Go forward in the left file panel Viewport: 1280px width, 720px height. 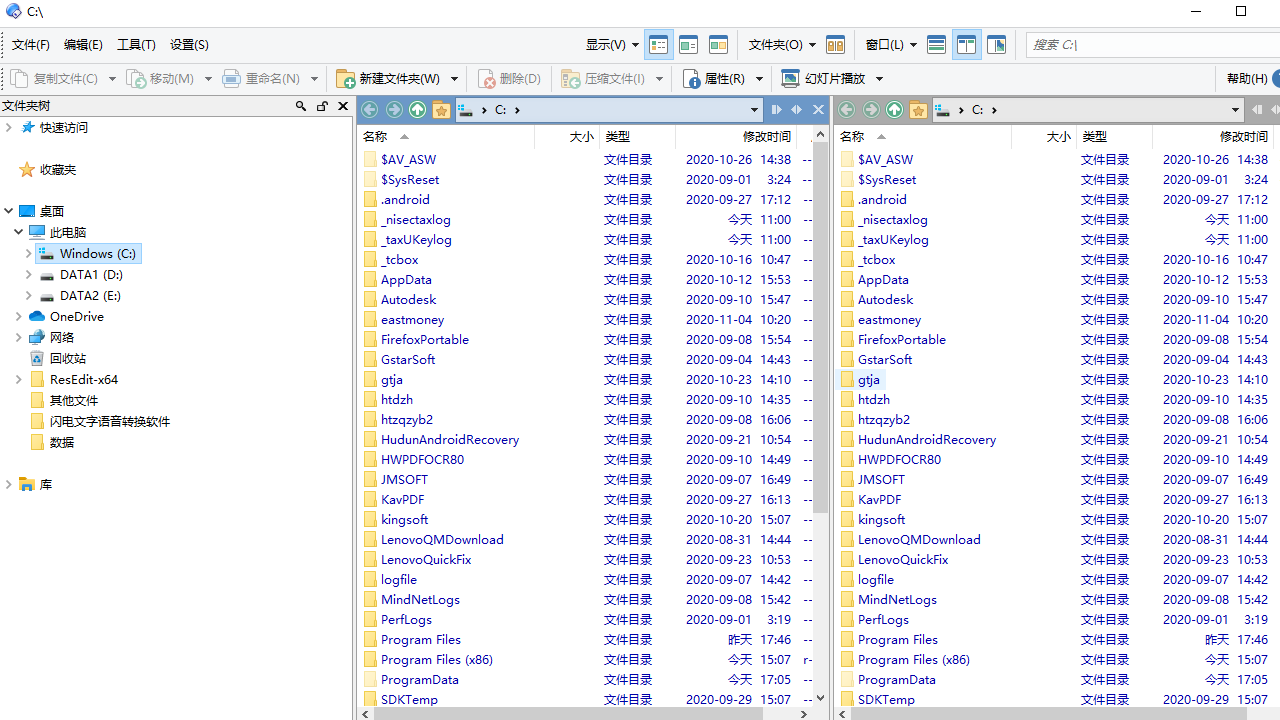[x=394, y=110]
